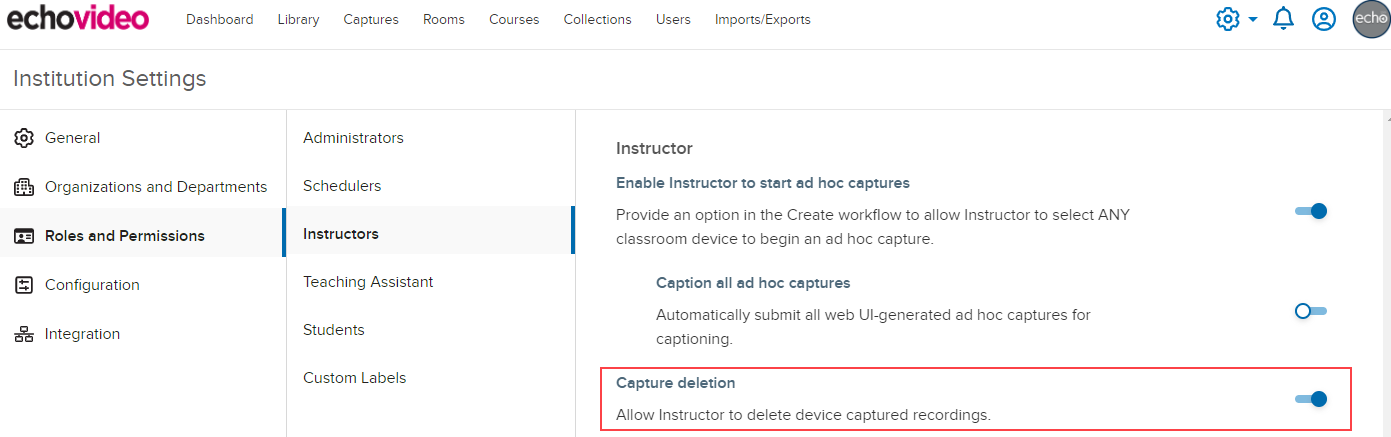Viewport: 1391px width, 437px height.
Task: Select the Administrators role
Action: 353,138
